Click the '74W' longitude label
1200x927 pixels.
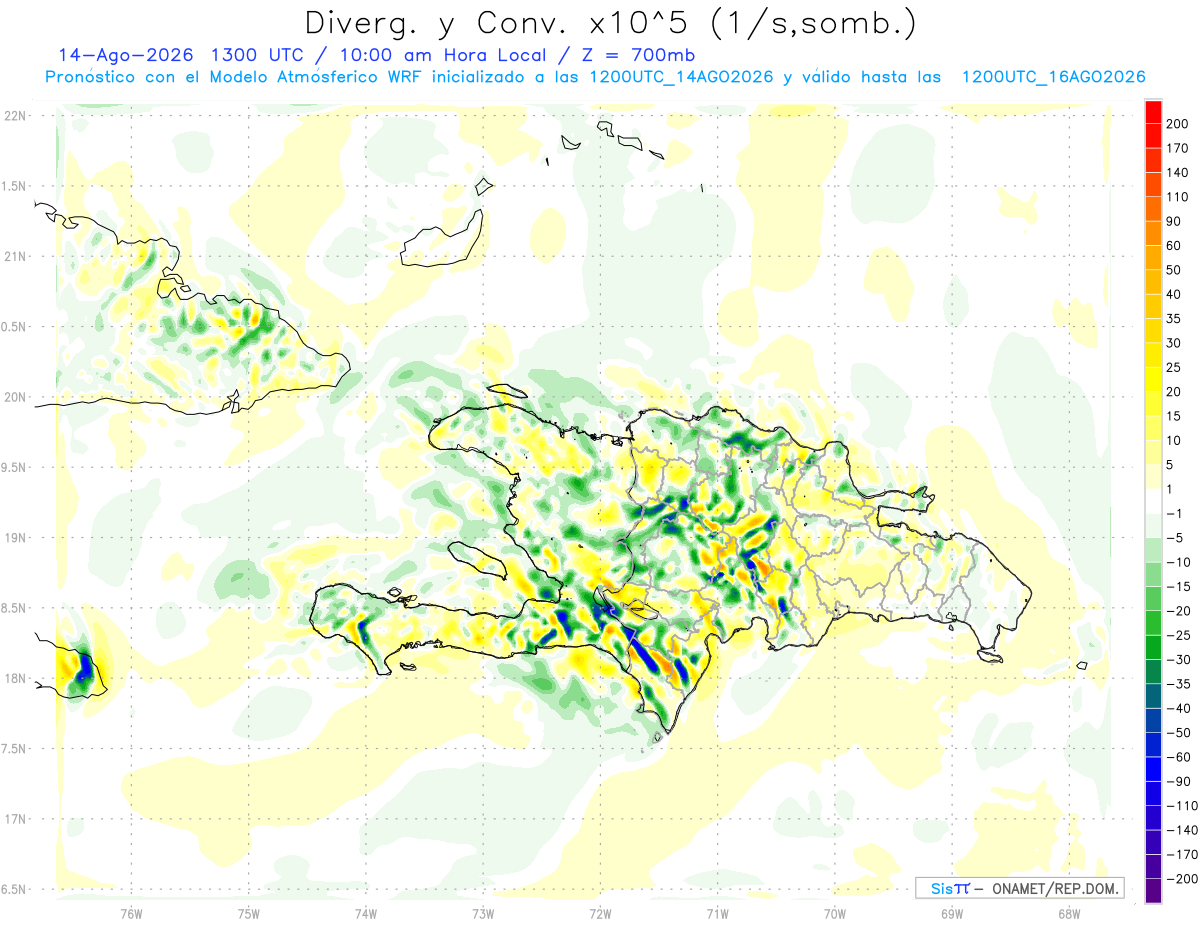click(365, 913)
